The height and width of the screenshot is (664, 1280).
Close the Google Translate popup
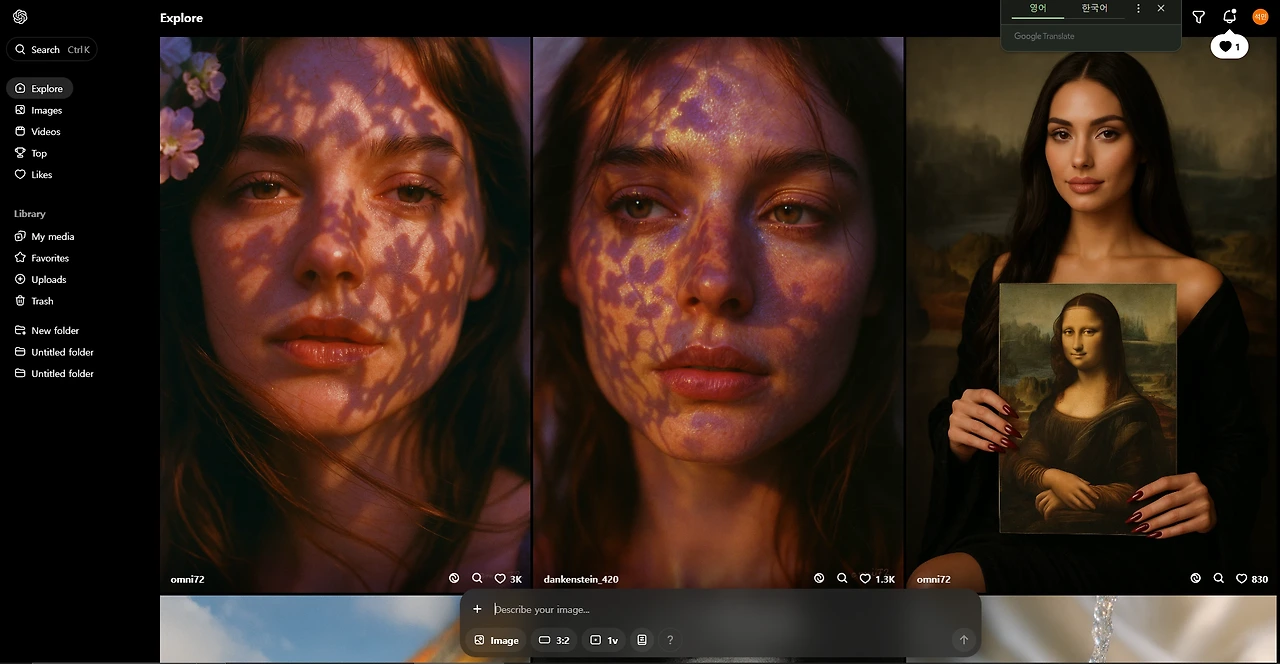pyautogui.click(x=1161, y=8)
